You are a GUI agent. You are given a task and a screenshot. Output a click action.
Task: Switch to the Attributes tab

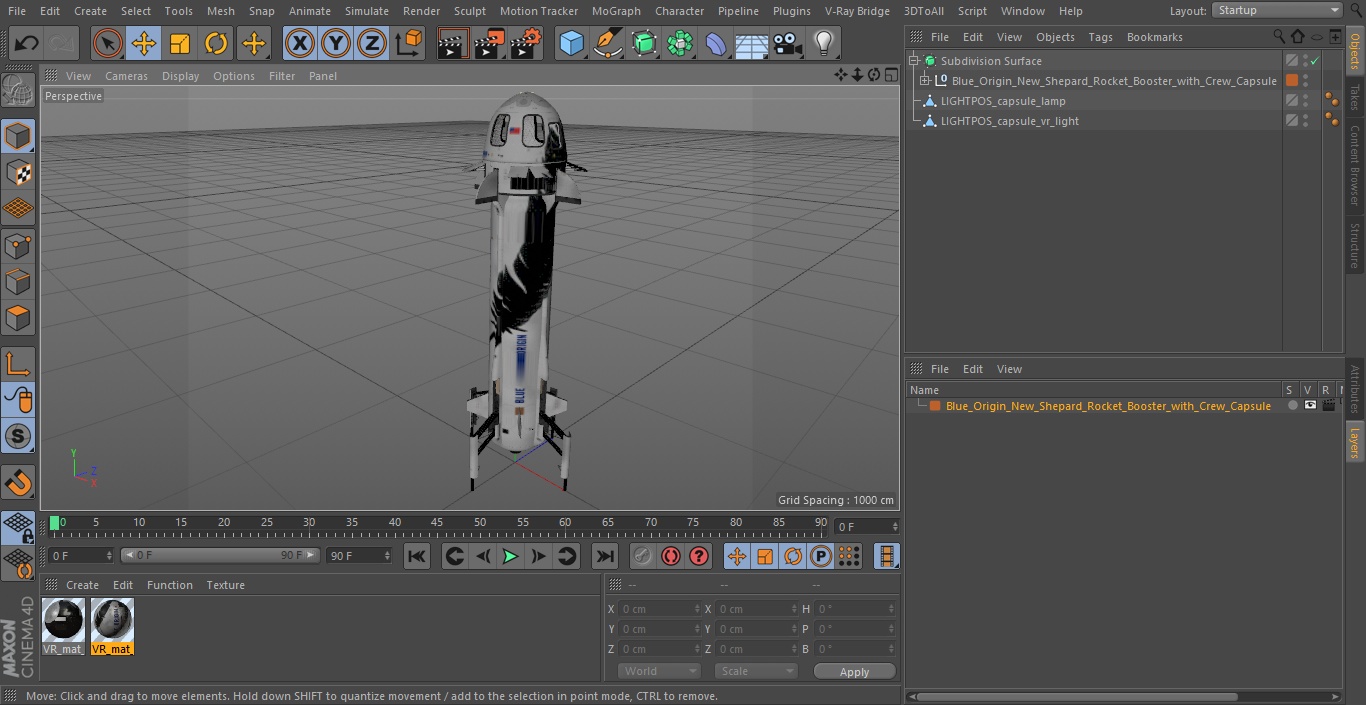(x=1355, y=389)
